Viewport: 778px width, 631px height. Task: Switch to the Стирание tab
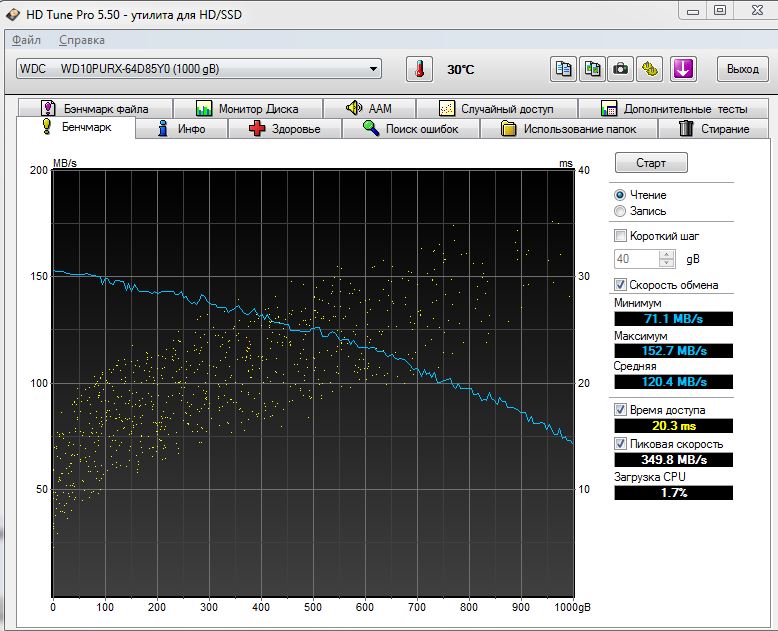713,129
